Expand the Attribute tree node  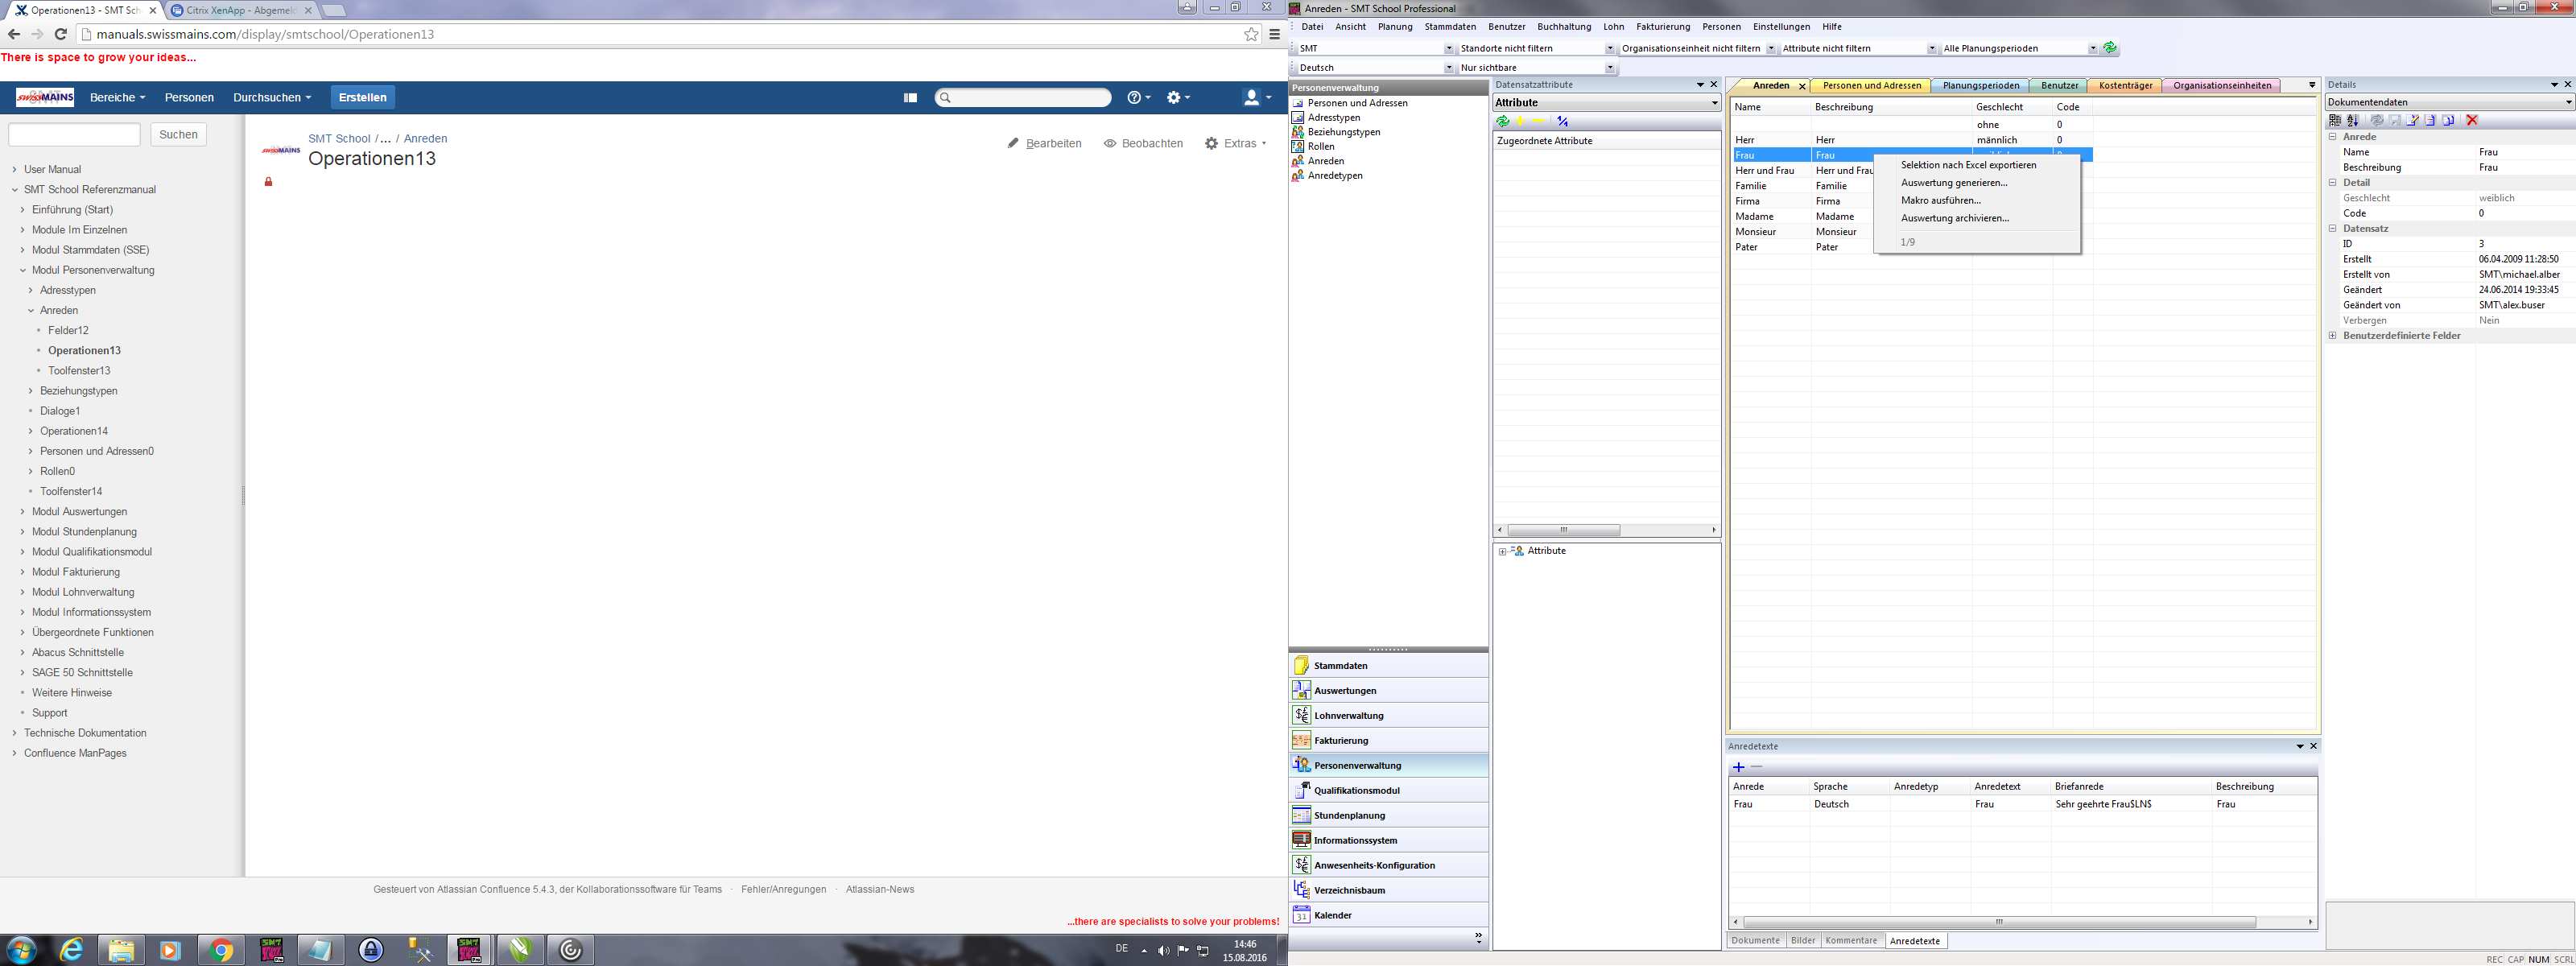[1502, 551]
